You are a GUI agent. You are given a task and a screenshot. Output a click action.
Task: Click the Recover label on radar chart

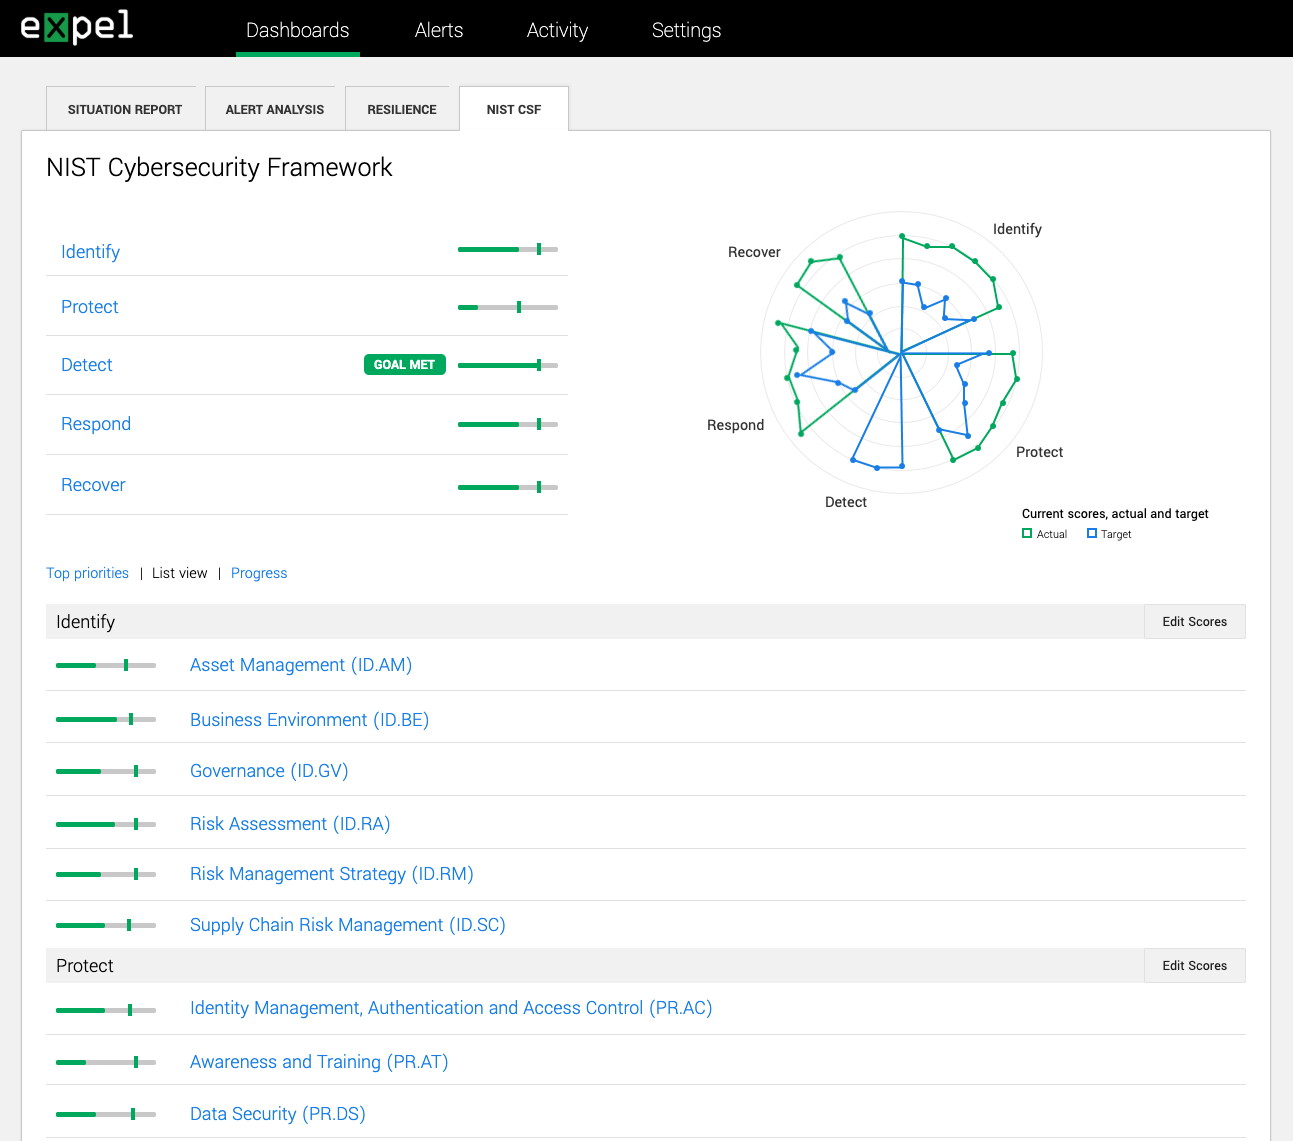click(x=754, y=252)
